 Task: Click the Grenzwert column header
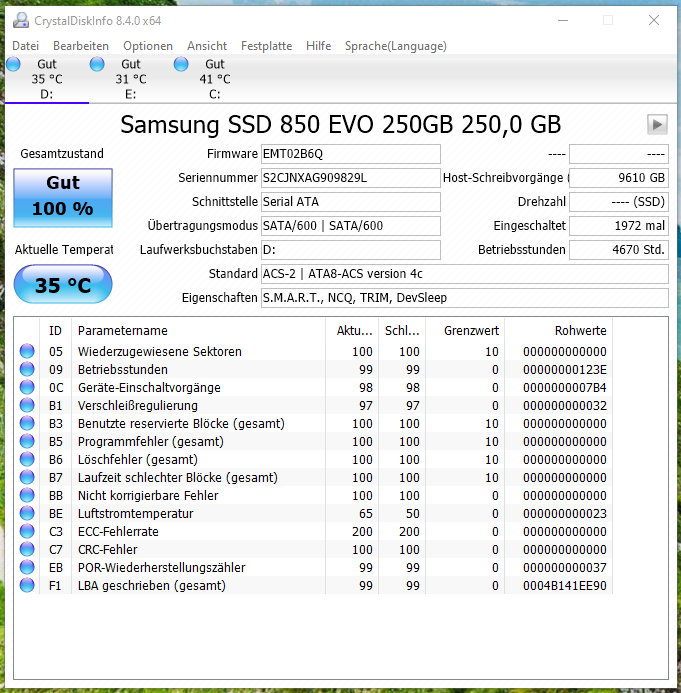[465, 331]
